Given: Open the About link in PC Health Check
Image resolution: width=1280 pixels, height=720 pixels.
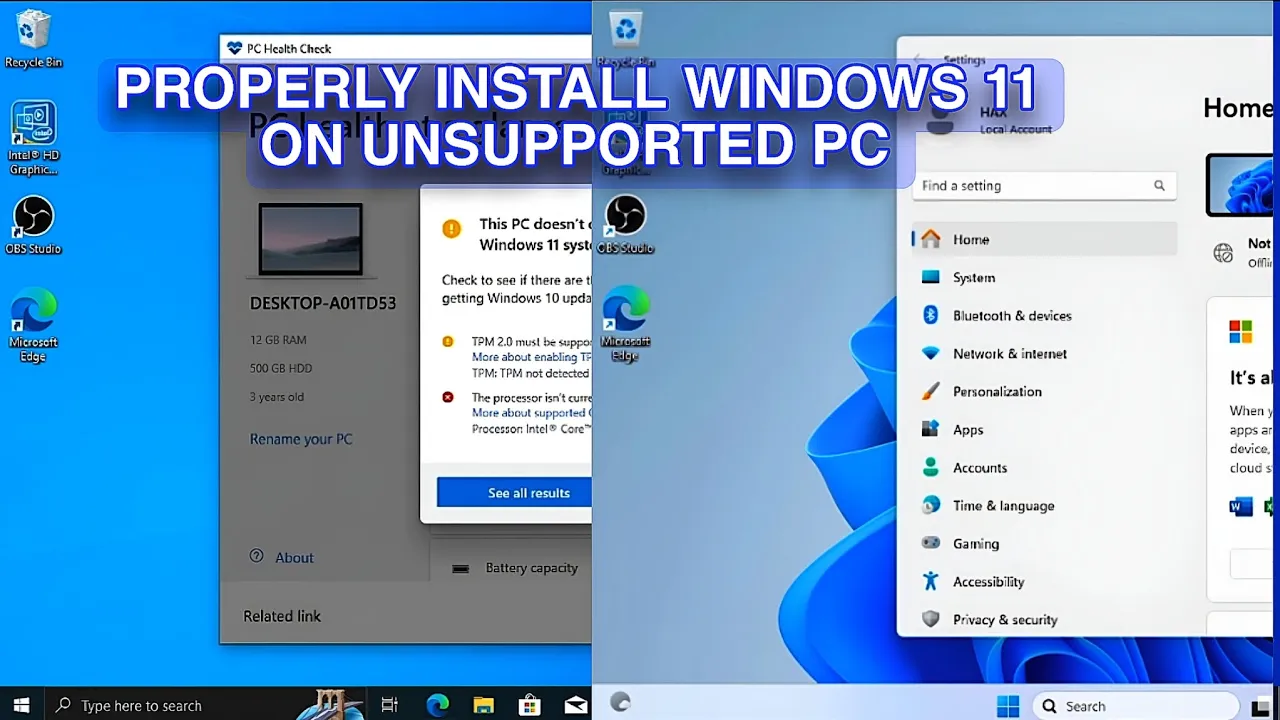Looking at the screenshot, I should click(294, 558).
